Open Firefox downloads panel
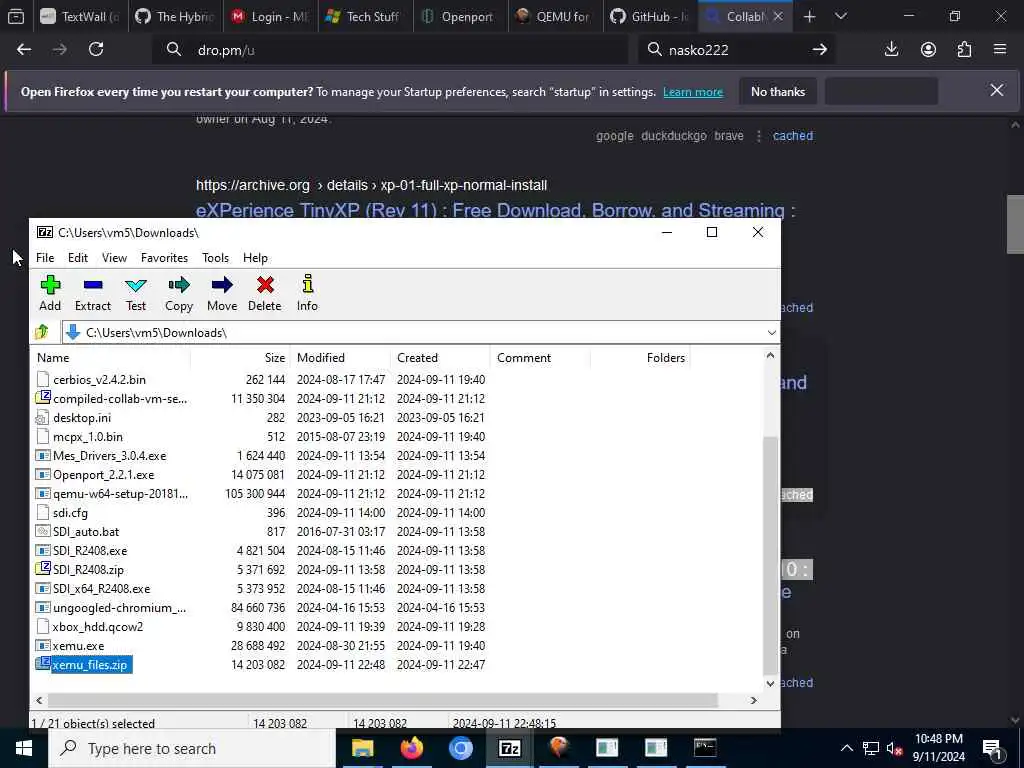Image resolution: width=1024 pixels, height=768 pixels. [x=891, y=49]
